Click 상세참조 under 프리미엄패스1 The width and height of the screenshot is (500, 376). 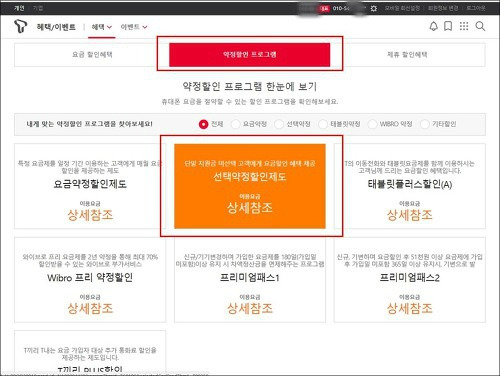pos(250,308)
